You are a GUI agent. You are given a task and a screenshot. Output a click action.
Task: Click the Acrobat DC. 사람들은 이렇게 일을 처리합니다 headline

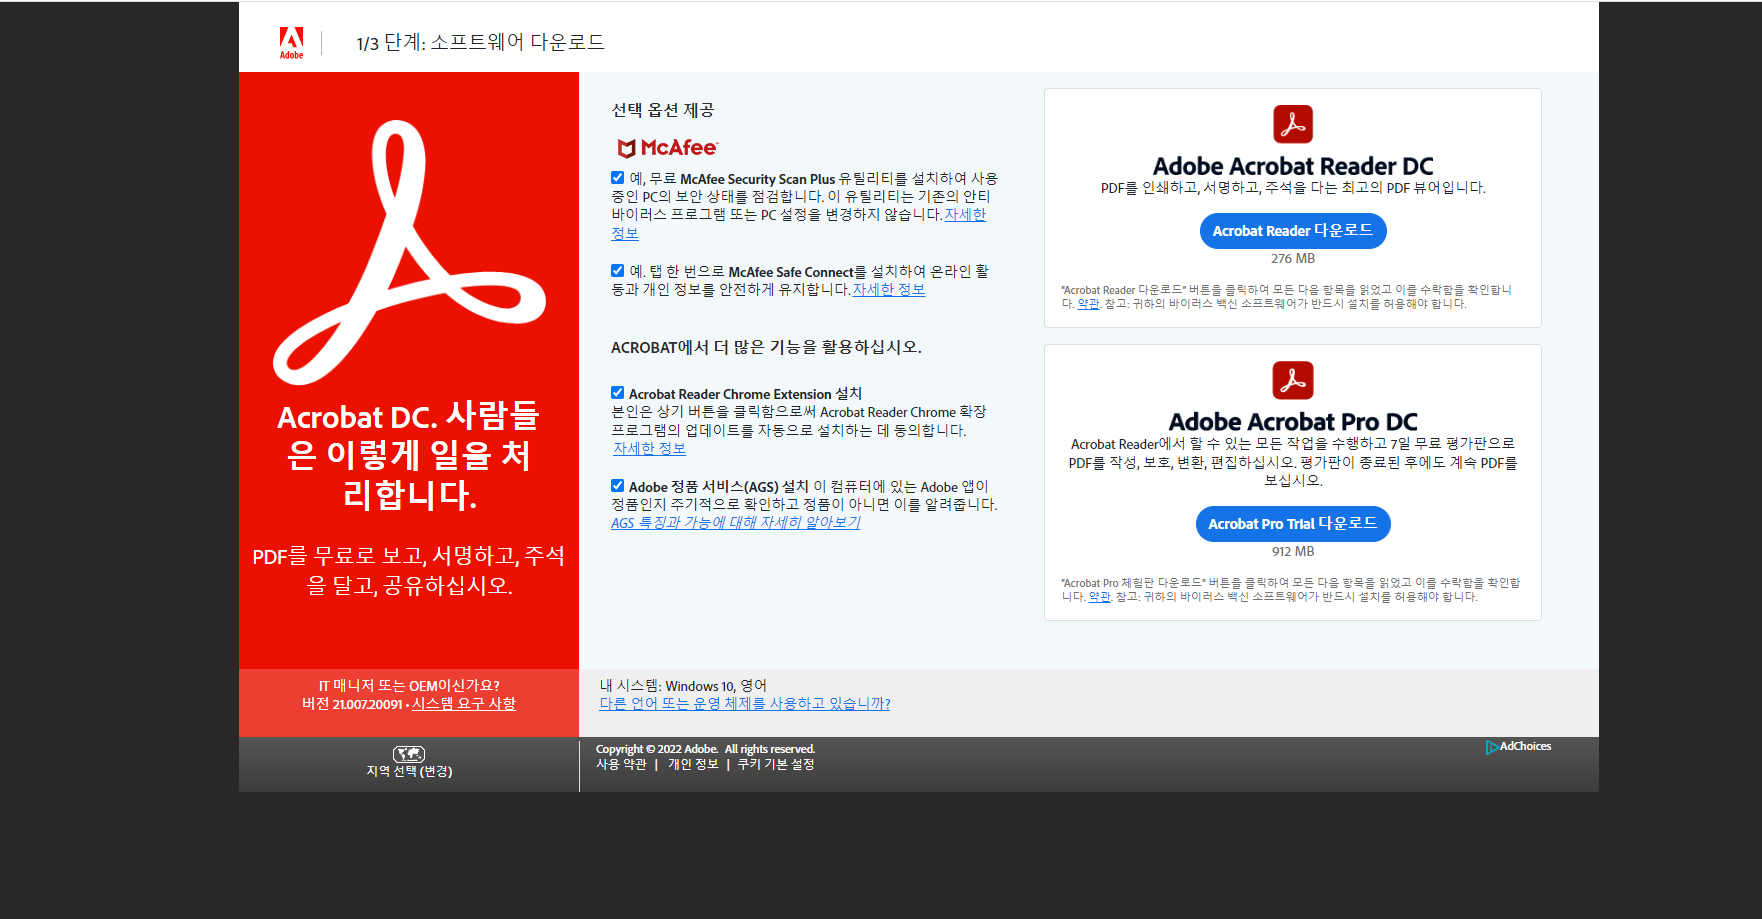409,455
